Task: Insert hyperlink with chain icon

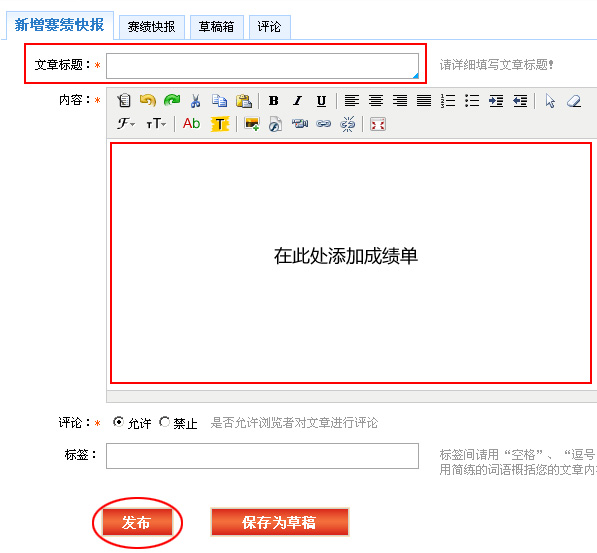Action: [x=323, y=124]
